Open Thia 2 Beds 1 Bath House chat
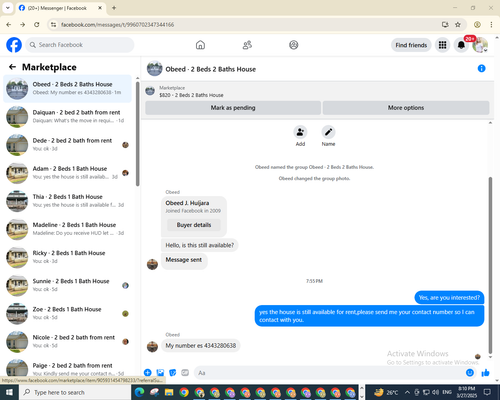Screen dimensions: 500x400 pos(68,201)
